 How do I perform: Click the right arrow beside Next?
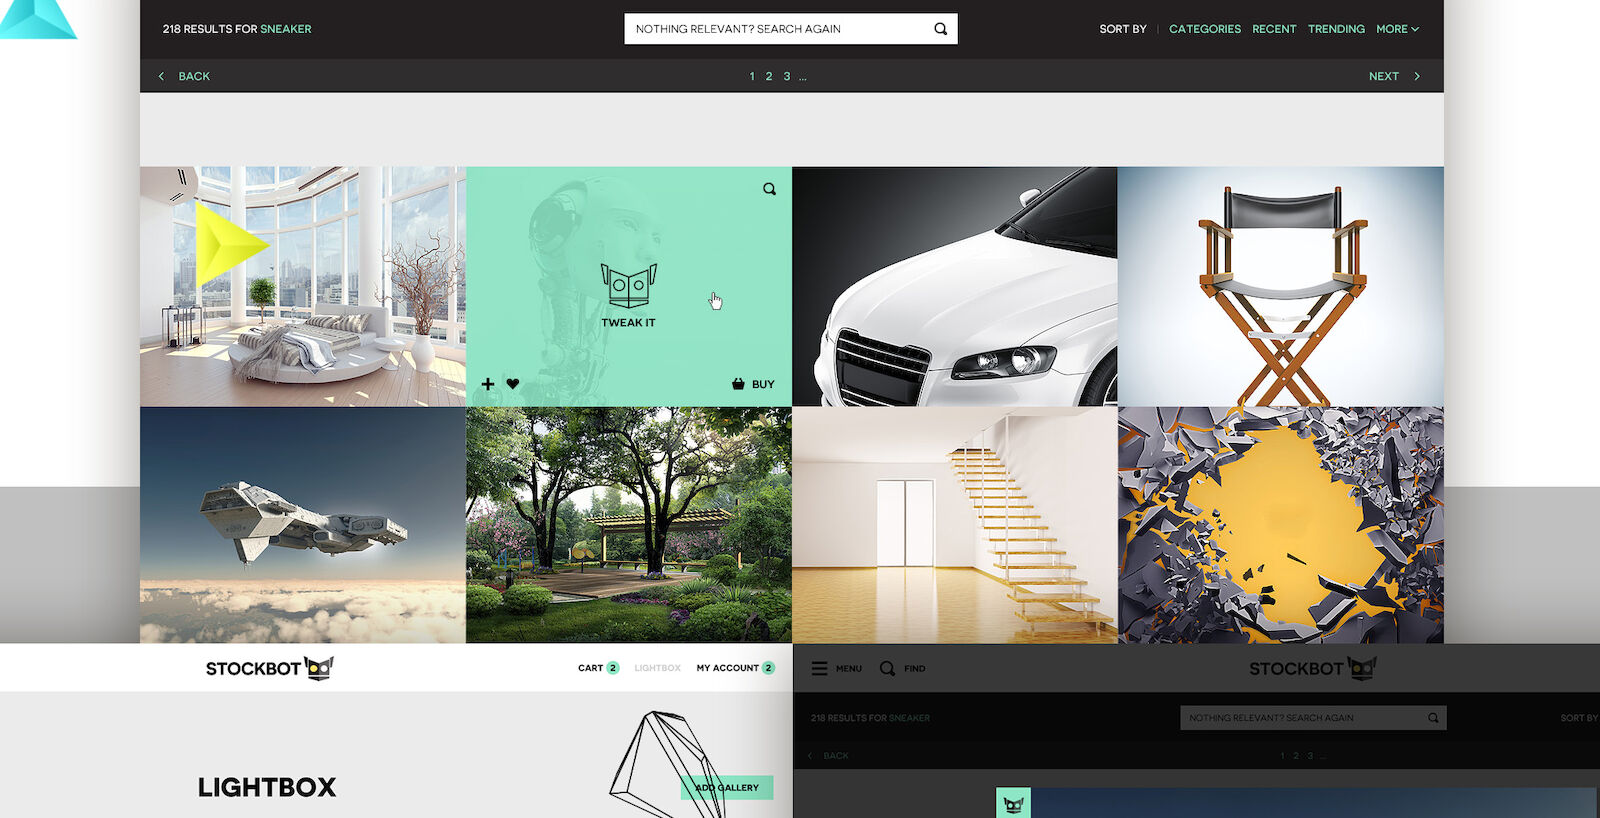(1416, 76)
